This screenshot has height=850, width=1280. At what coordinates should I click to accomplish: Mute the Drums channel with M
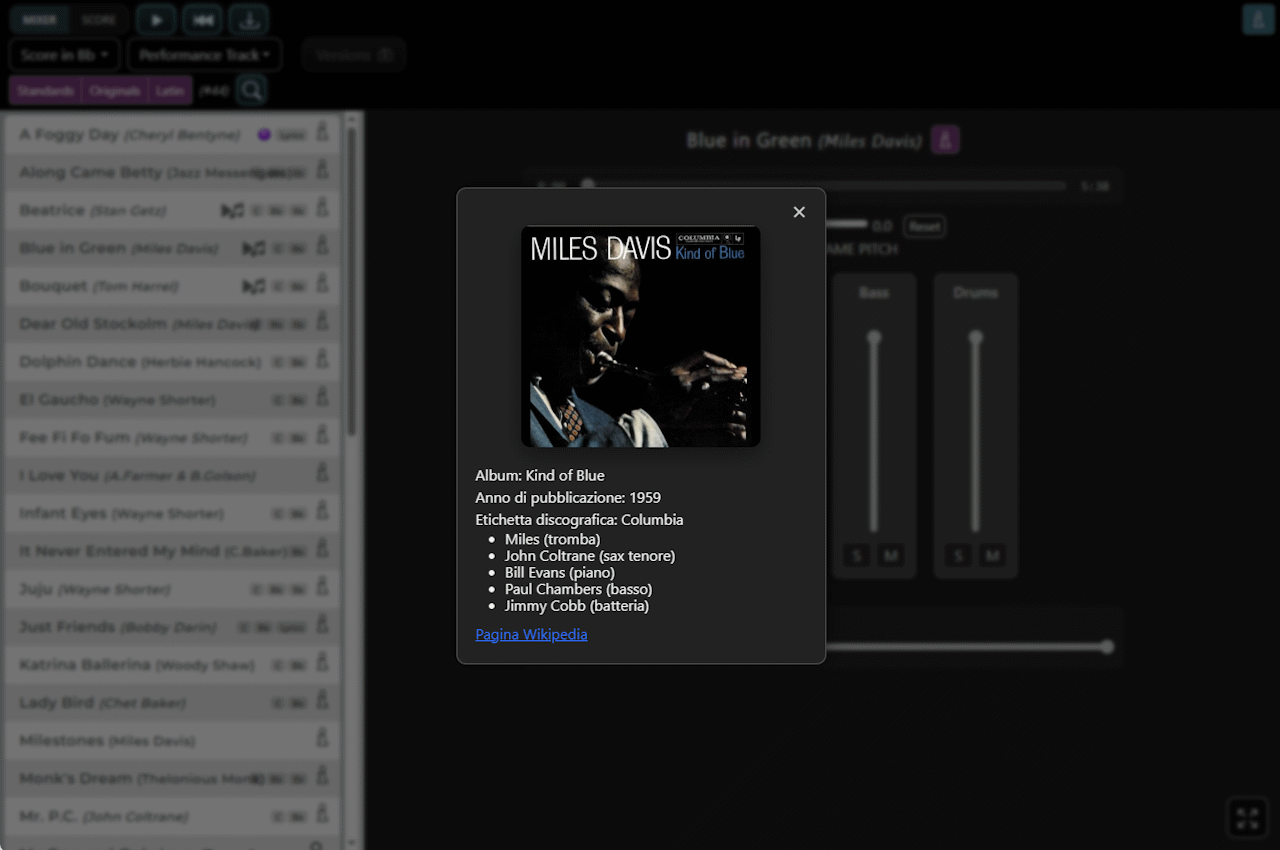click(992, 555)
